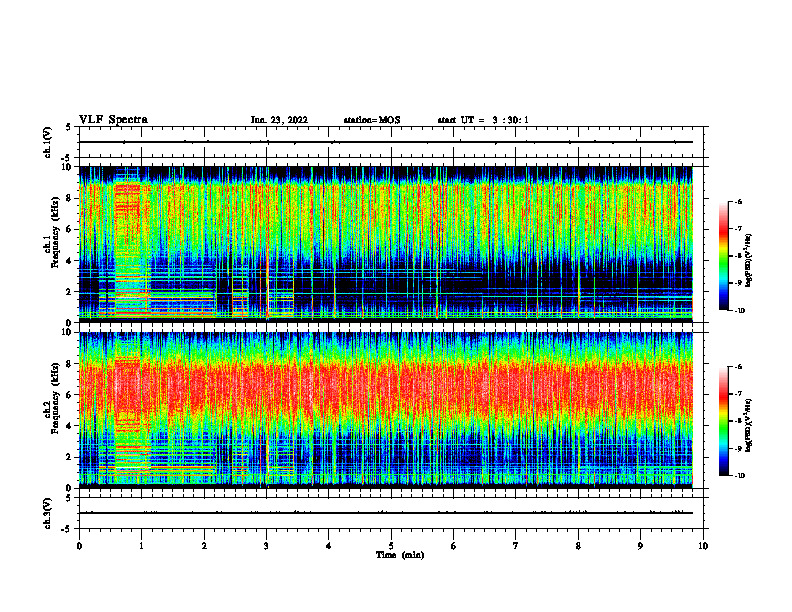Click the 'VLF Spectra' title text
Image resolution: width=792 pixels, height=612 pixels.
pos(113,120)
